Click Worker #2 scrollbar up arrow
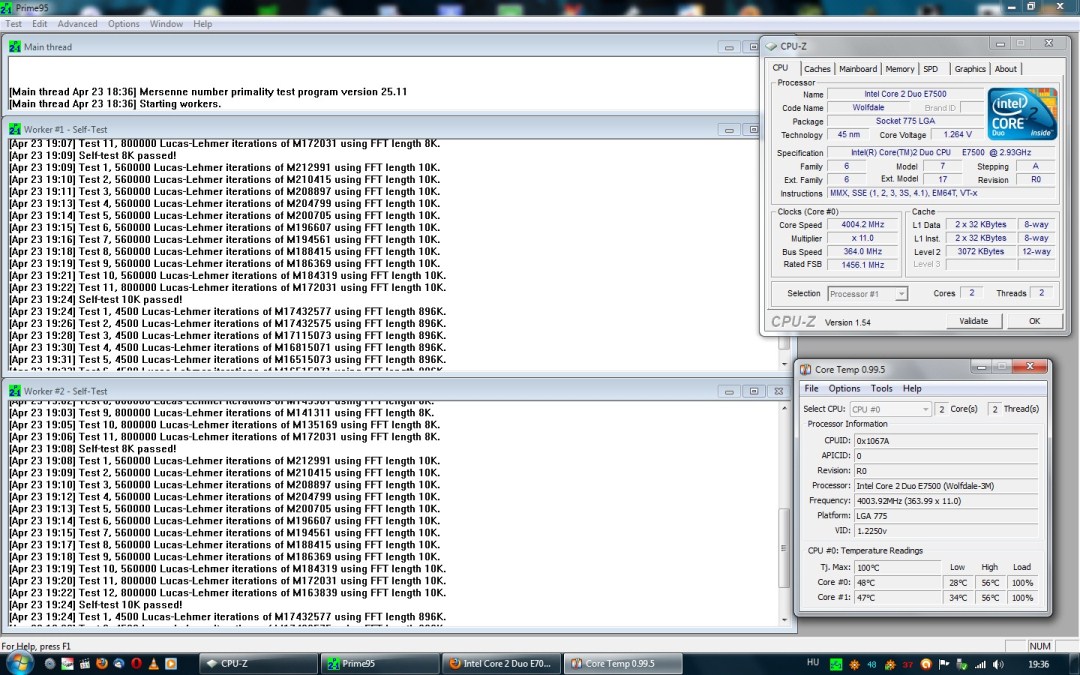1080x675 pixels. click(x=784, y=408)
